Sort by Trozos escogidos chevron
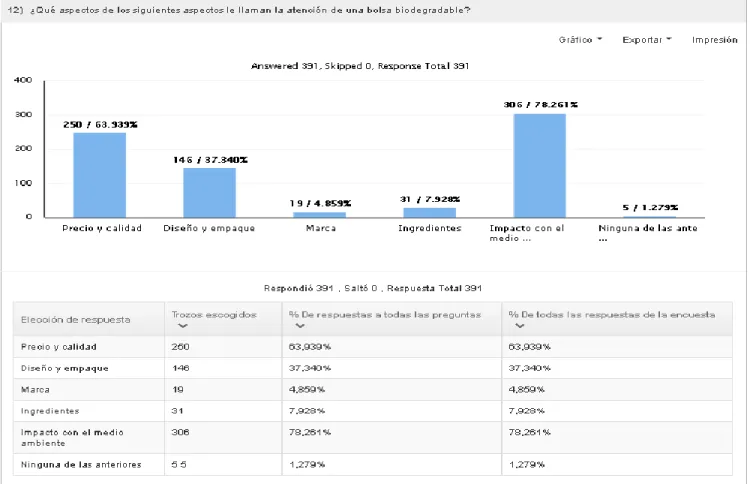Image resolution: width=750 pixels, height=484 pixels. pos(182,326)
